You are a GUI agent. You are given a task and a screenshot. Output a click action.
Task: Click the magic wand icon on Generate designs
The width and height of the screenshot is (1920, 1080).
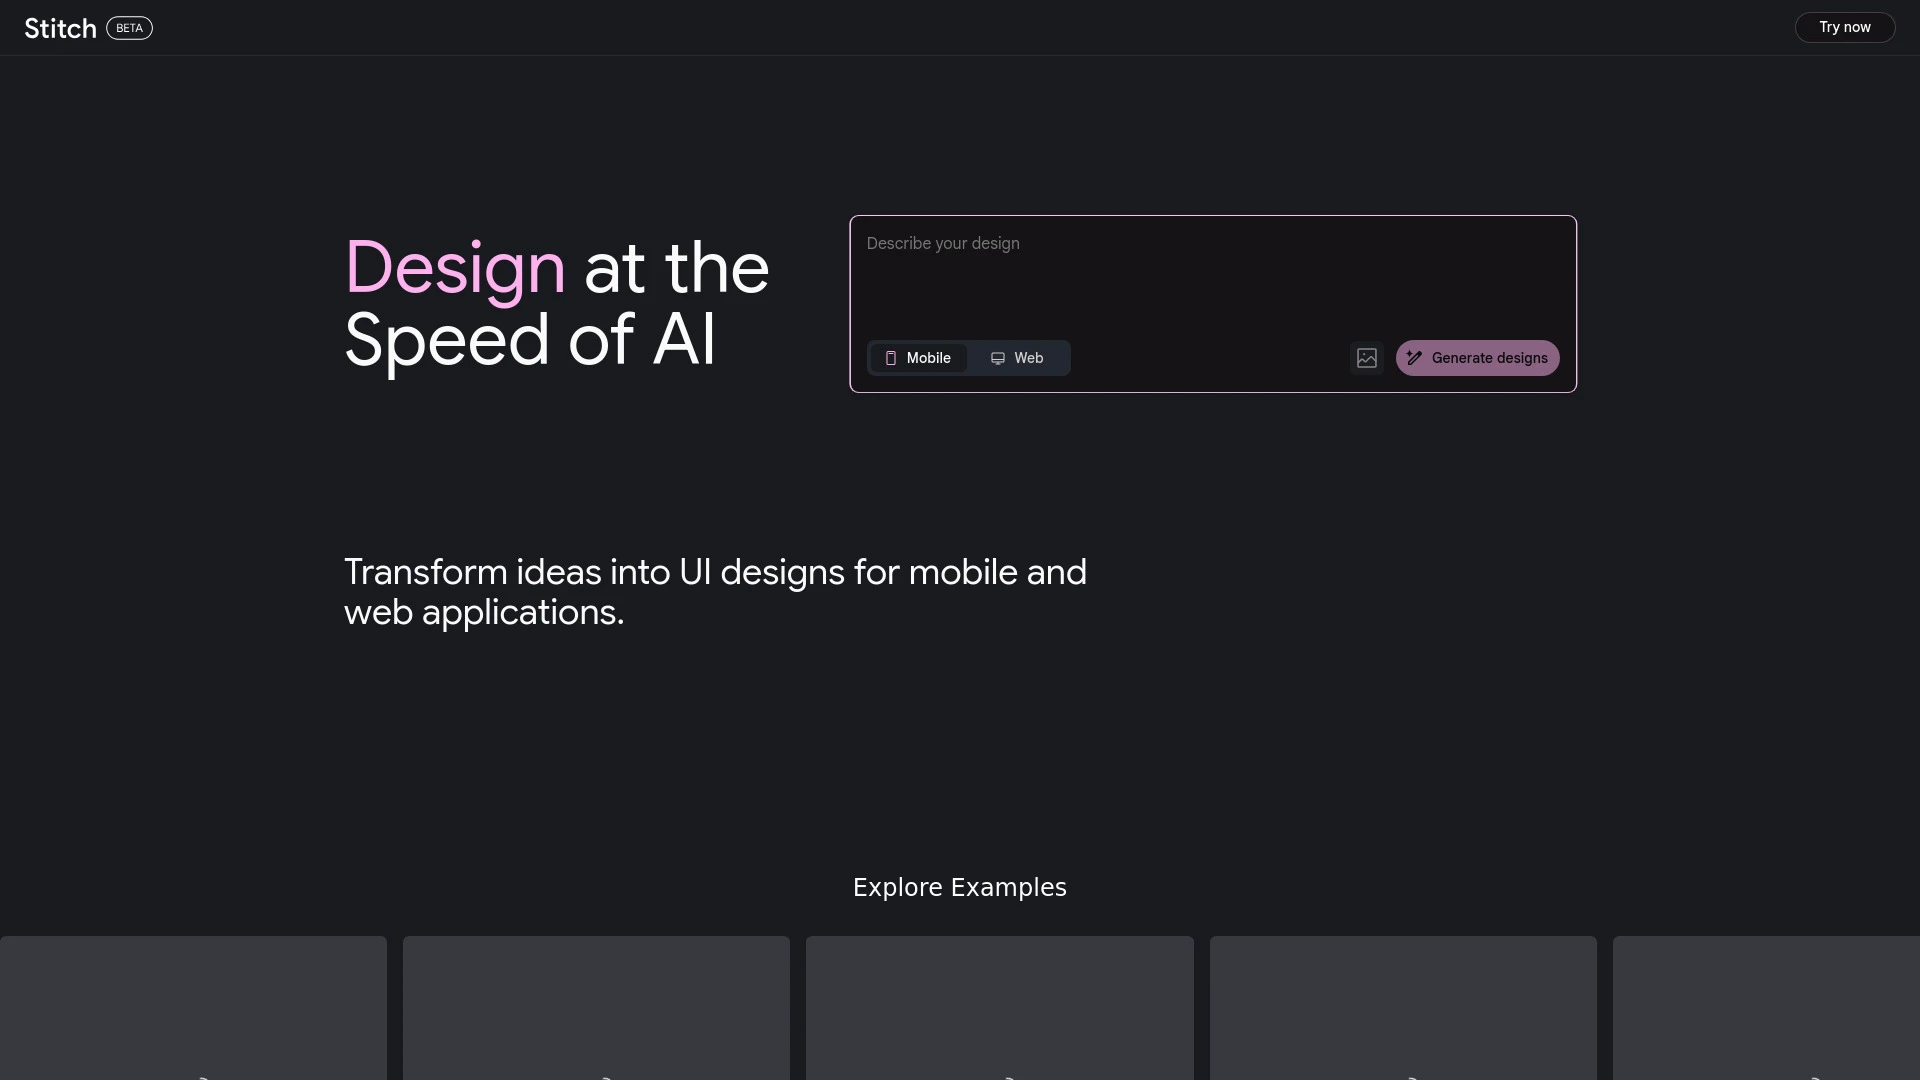1414,358
